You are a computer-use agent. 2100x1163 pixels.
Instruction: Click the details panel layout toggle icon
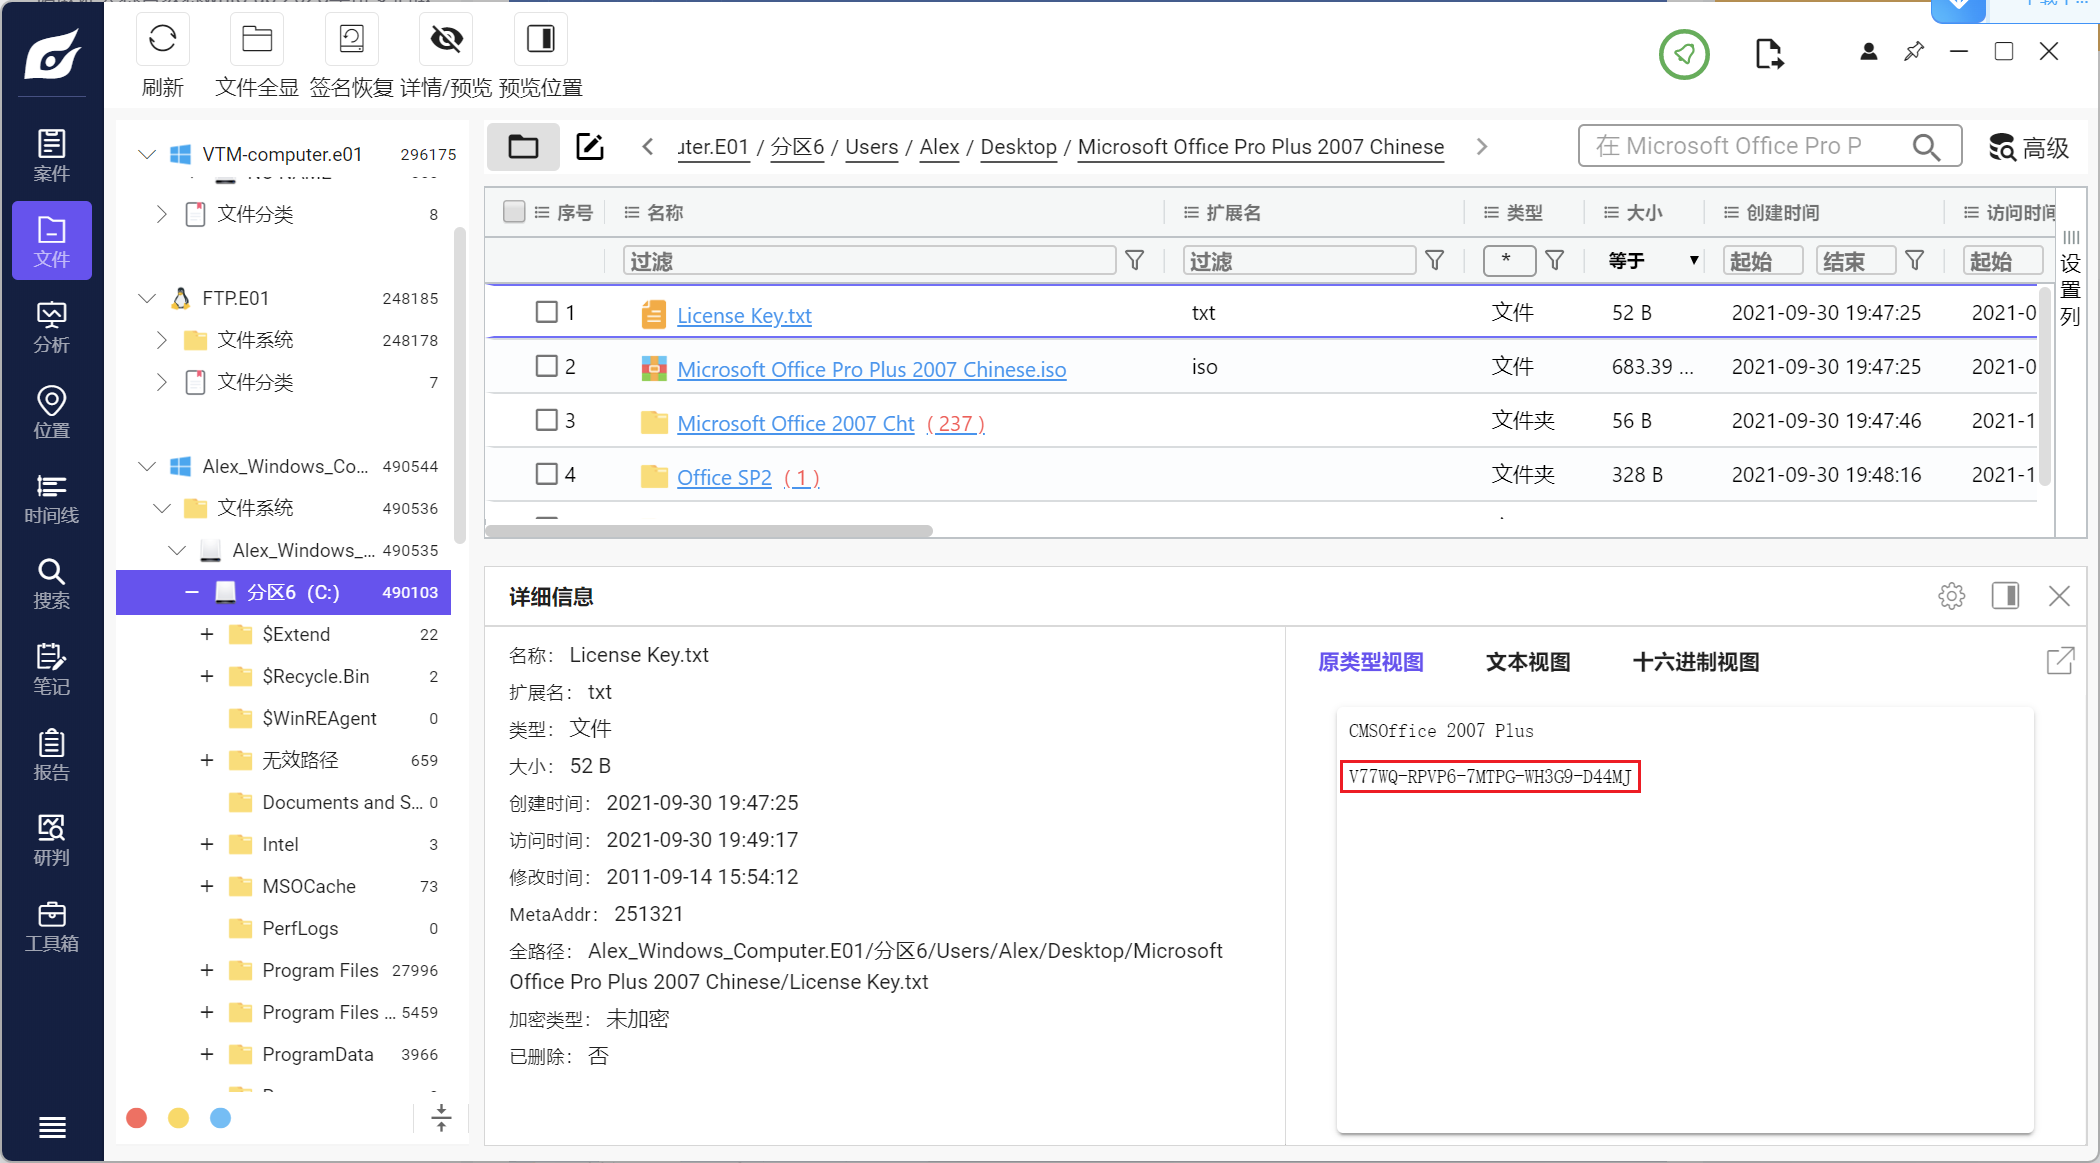(x=2005, y=596)
